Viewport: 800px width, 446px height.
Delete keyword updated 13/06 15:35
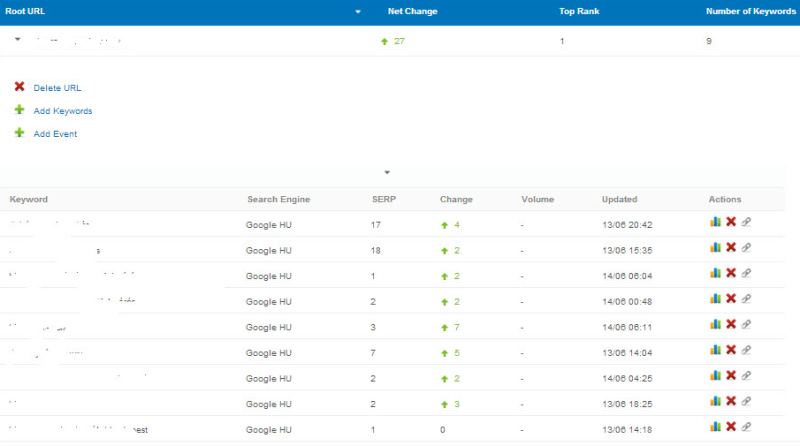pyautogui.click(x=731, y=249)
